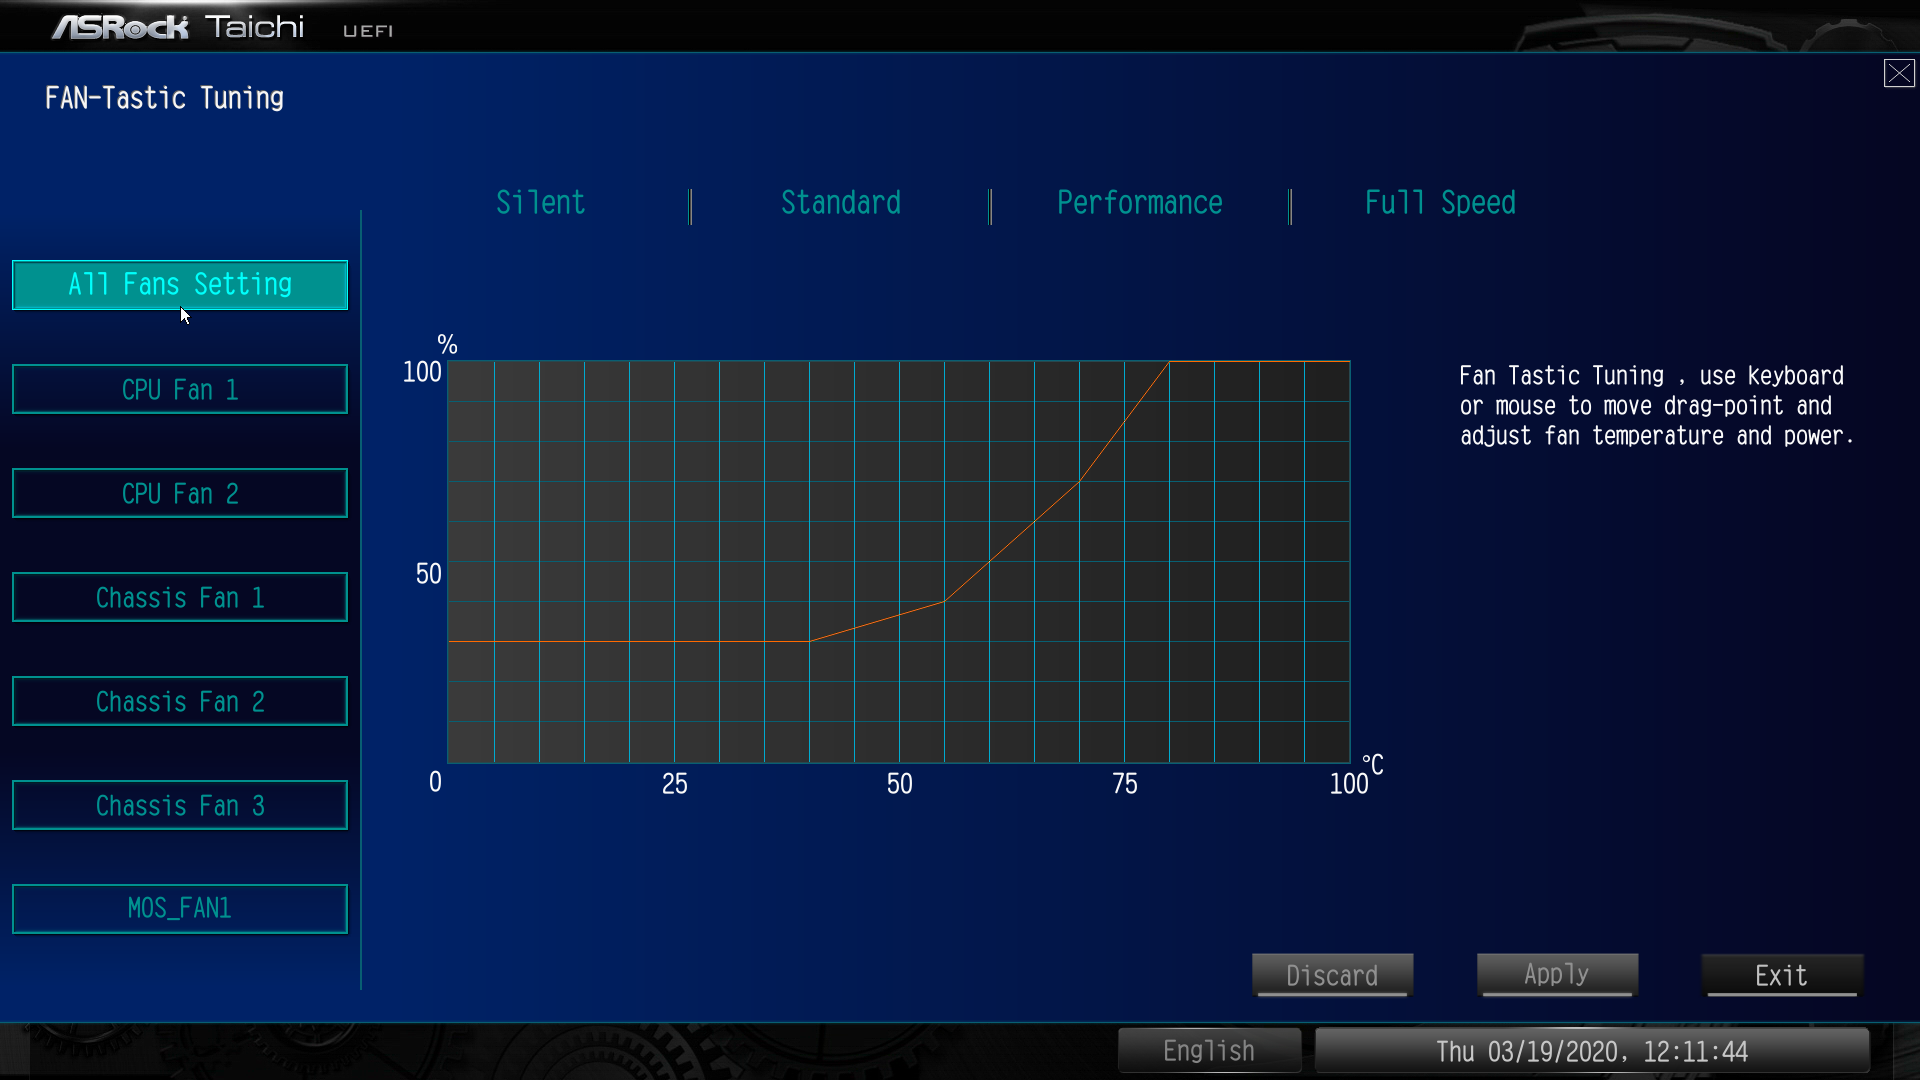Choose the Full Speed fan profile

click(1439, 203)
